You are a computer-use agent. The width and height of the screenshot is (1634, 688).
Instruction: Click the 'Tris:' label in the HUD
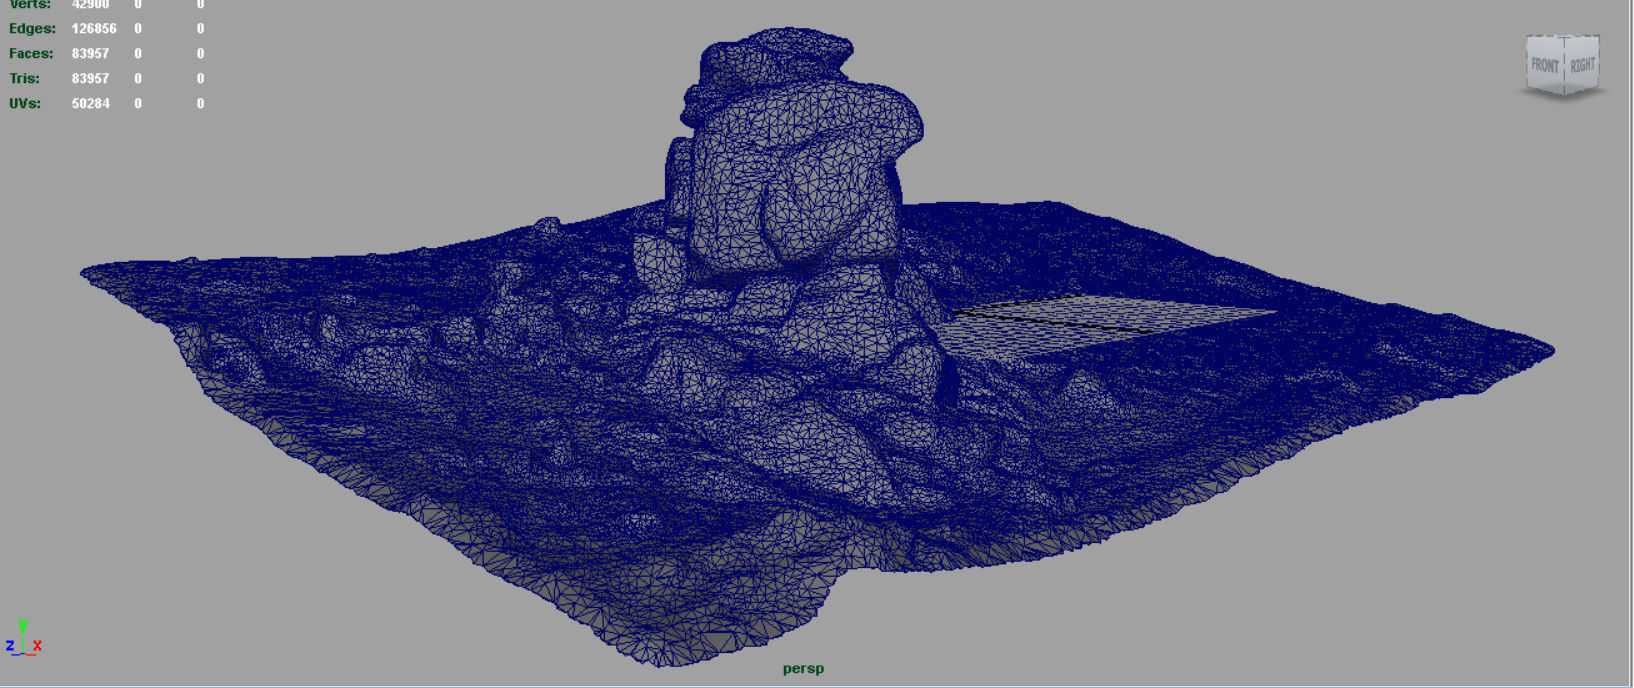point(24,79)
